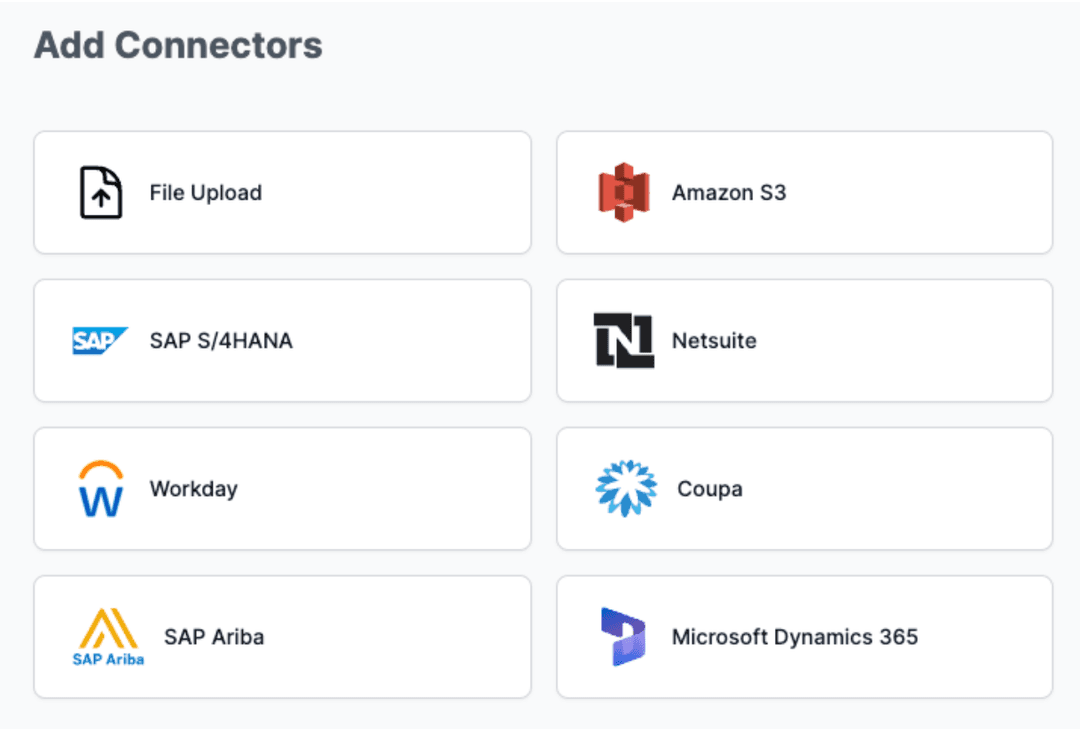Click the File Upload document arrow icon
Image resolution: width=1080 pixels, height=731 pixels.
(x=101, y=193)
